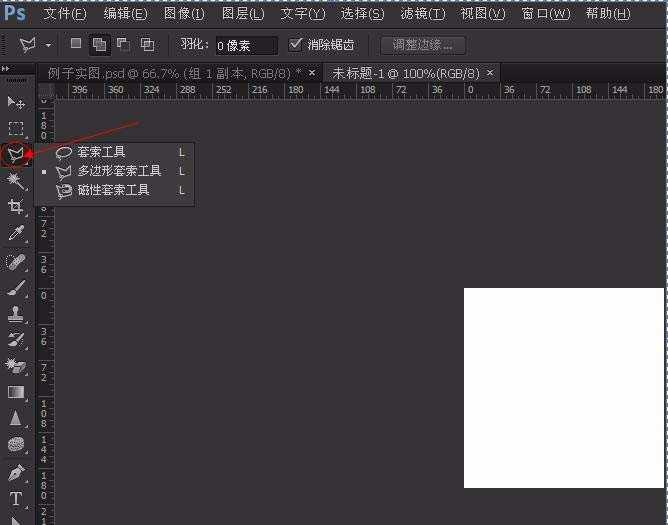Choose New Selection mode button
This screenshot has height=525, width=668.
(77, 45)
